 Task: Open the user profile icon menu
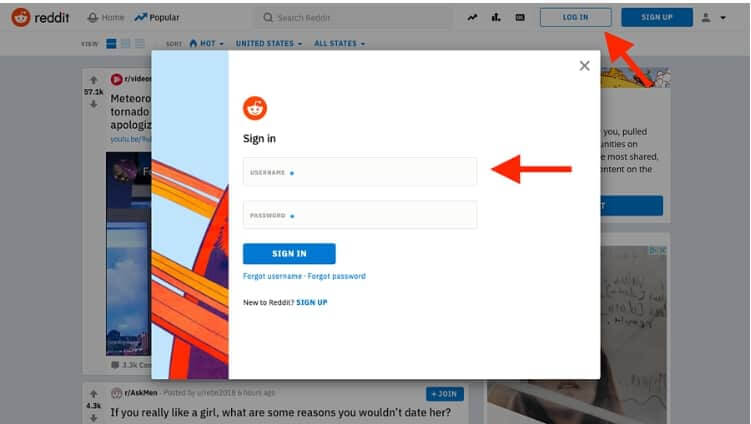[x=713, y=18]
